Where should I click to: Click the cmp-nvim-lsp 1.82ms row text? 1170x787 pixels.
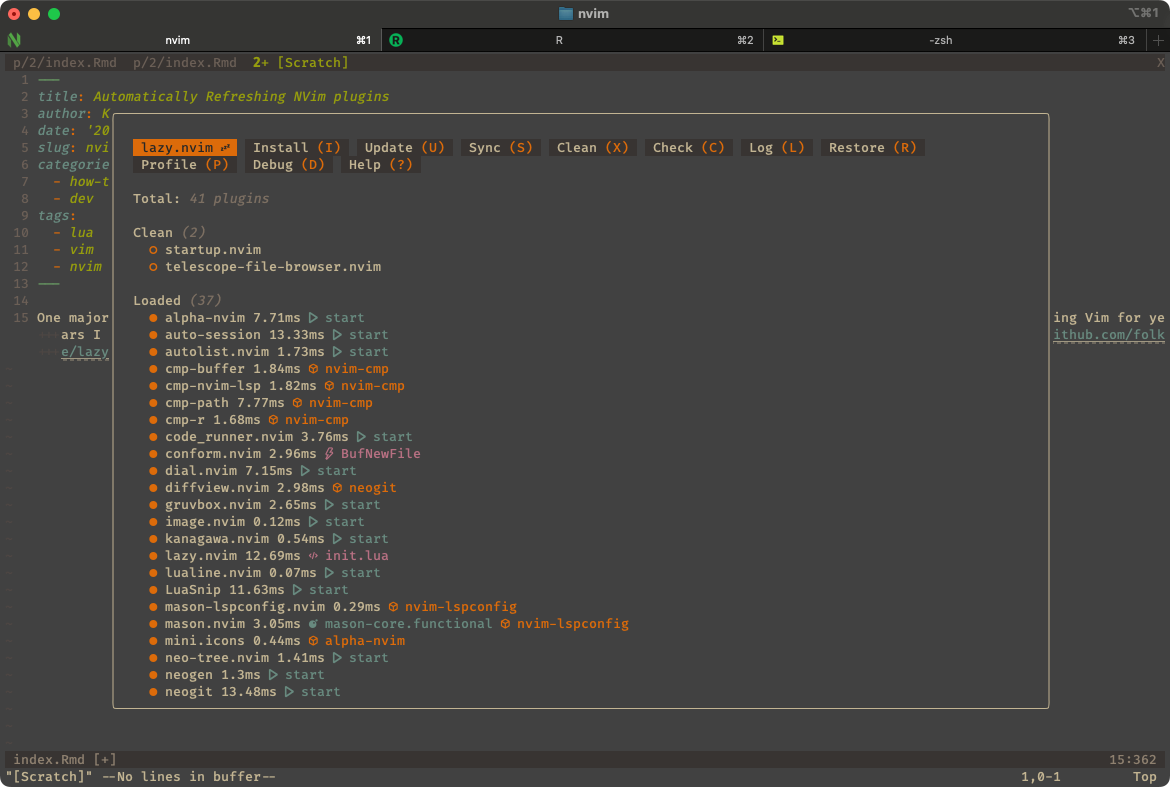coord(240,386)
